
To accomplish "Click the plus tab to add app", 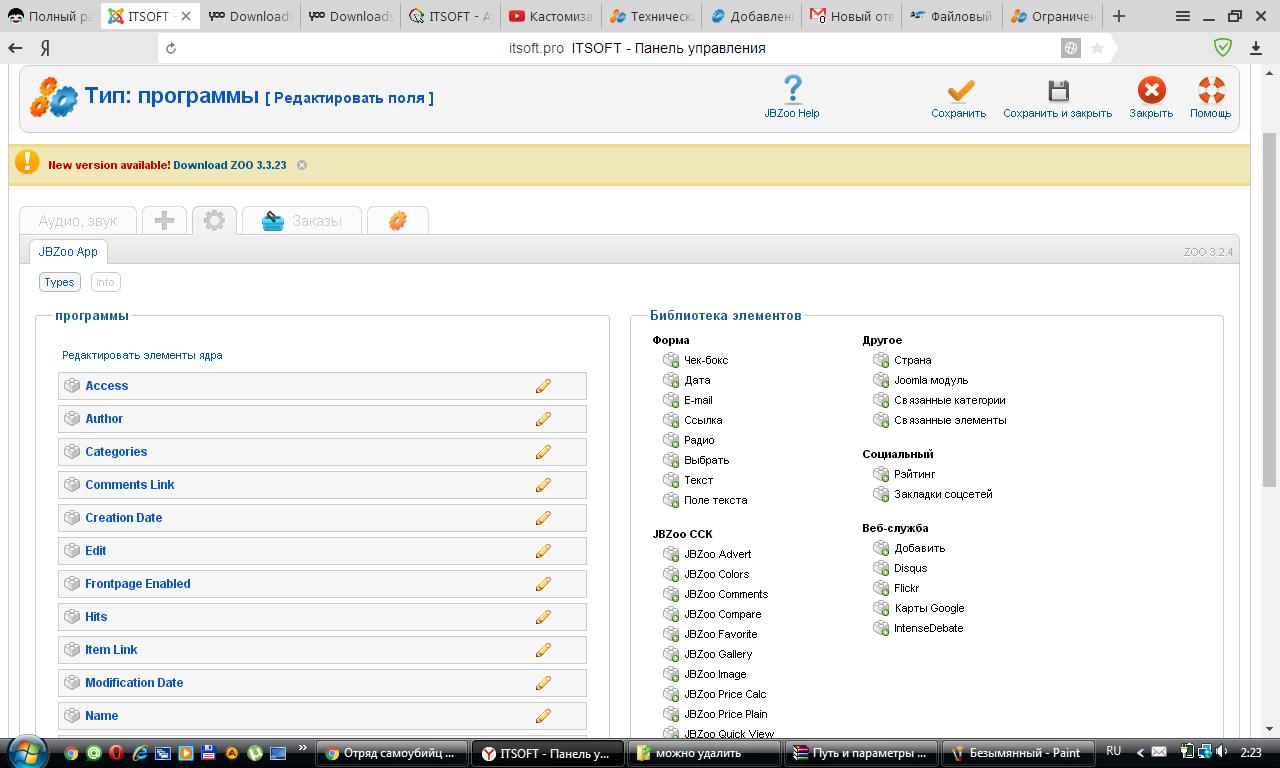I will click(164, 221).
